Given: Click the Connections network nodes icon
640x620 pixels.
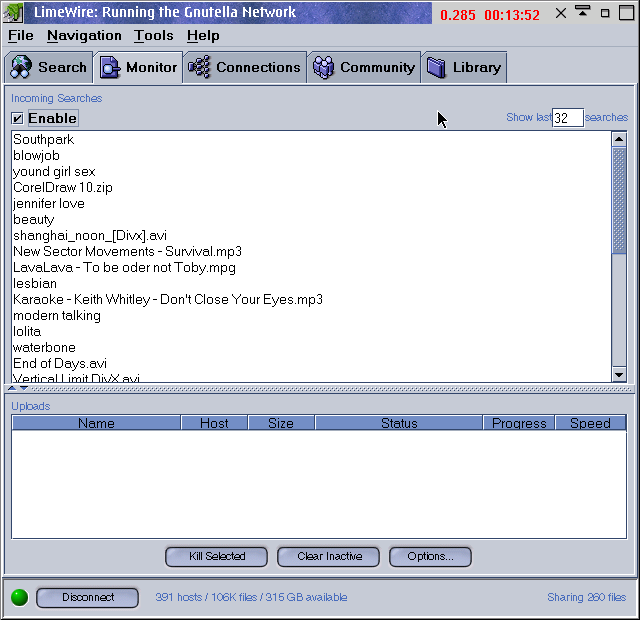Looking at the screenshot, I should click(x=200, y=67).
